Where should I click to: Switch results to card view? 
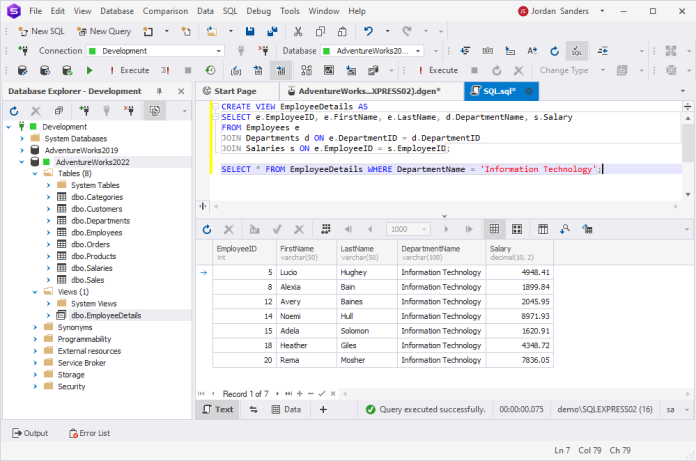coord(517,229)
